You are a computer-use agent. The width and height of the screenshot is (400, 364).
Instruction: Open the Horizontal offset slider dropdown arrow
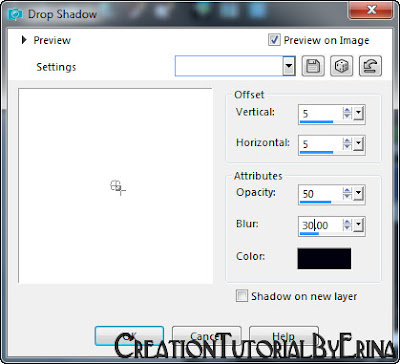[358, 144]
